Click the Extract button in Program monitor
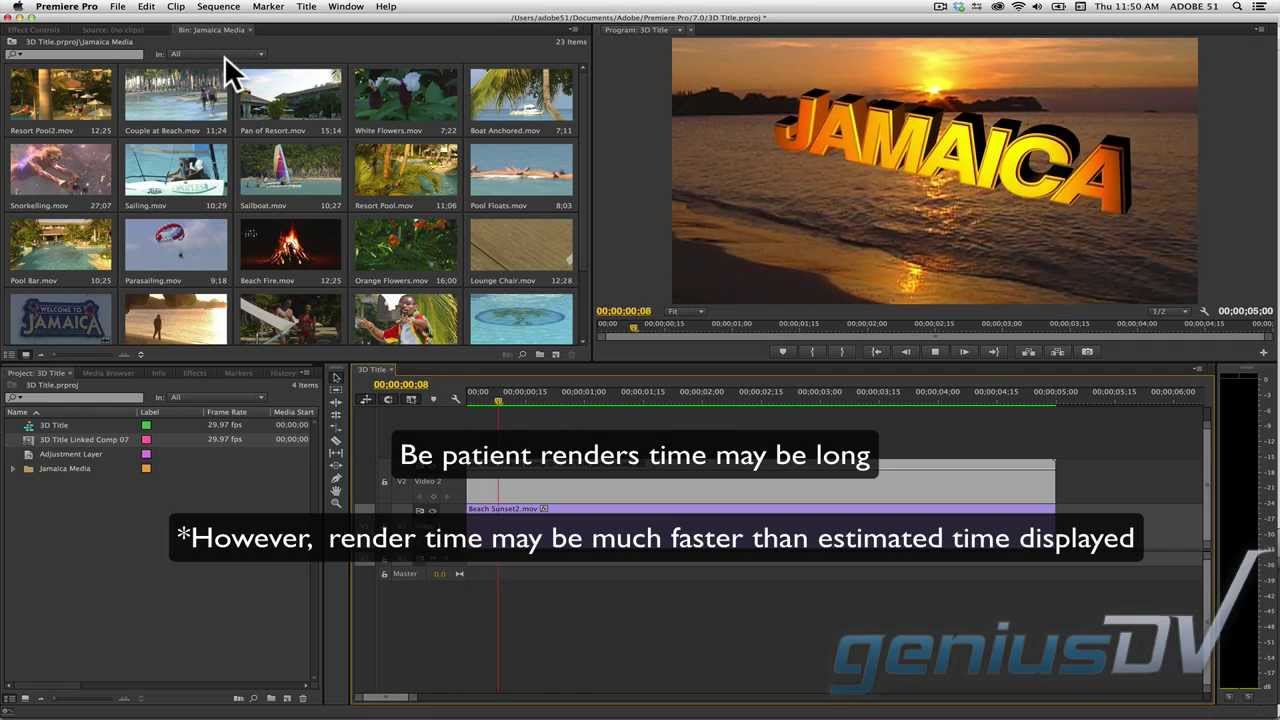 [1058, 352]
